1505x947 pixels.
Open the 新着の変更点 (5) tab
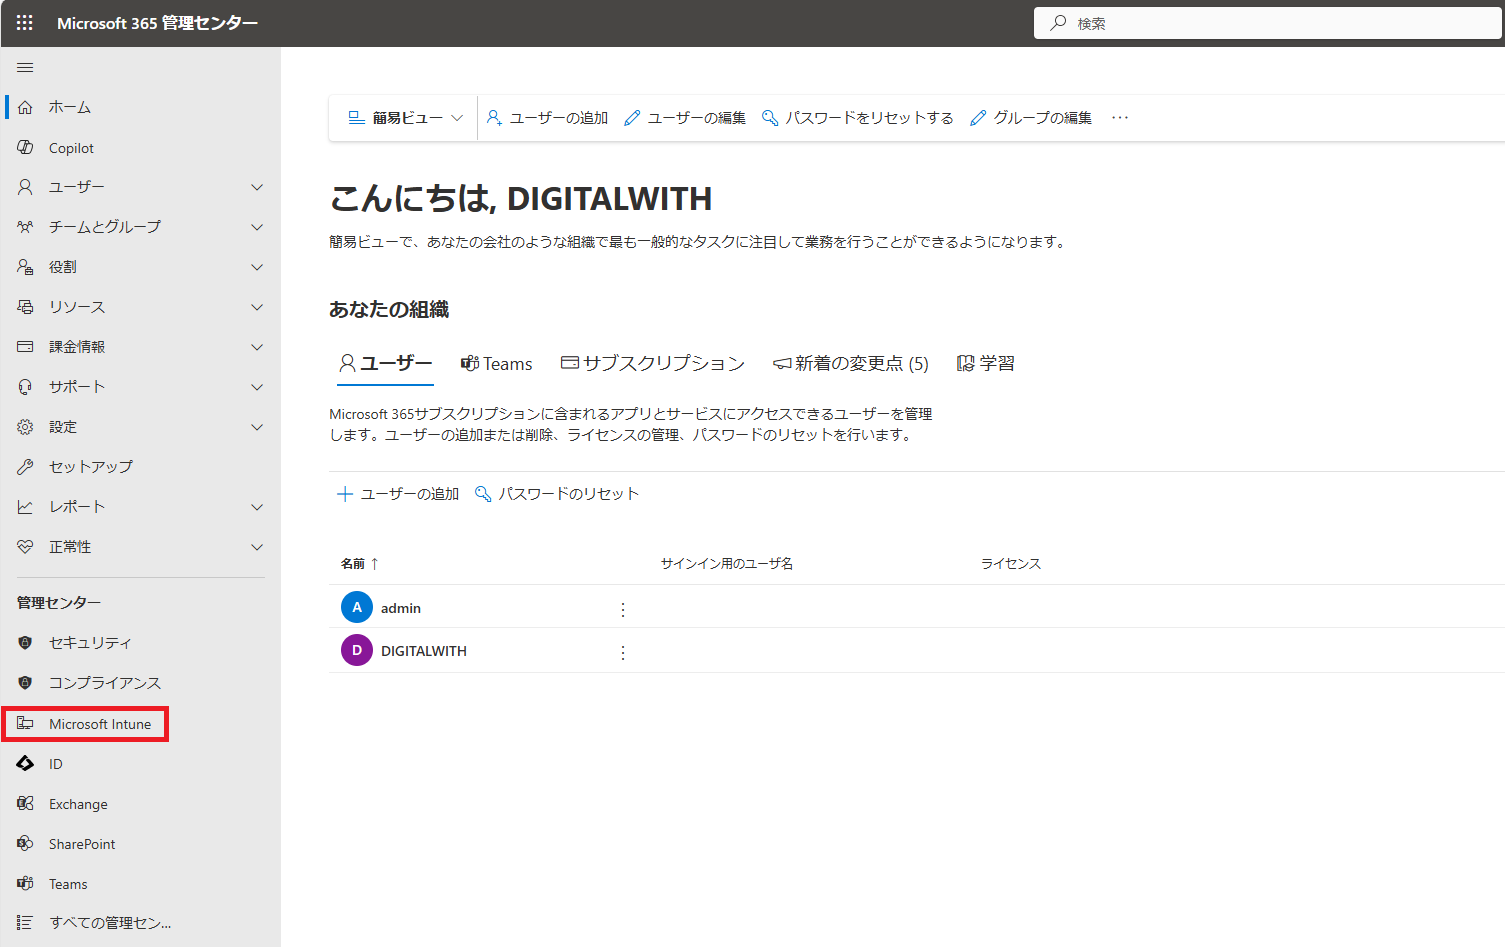851,363
